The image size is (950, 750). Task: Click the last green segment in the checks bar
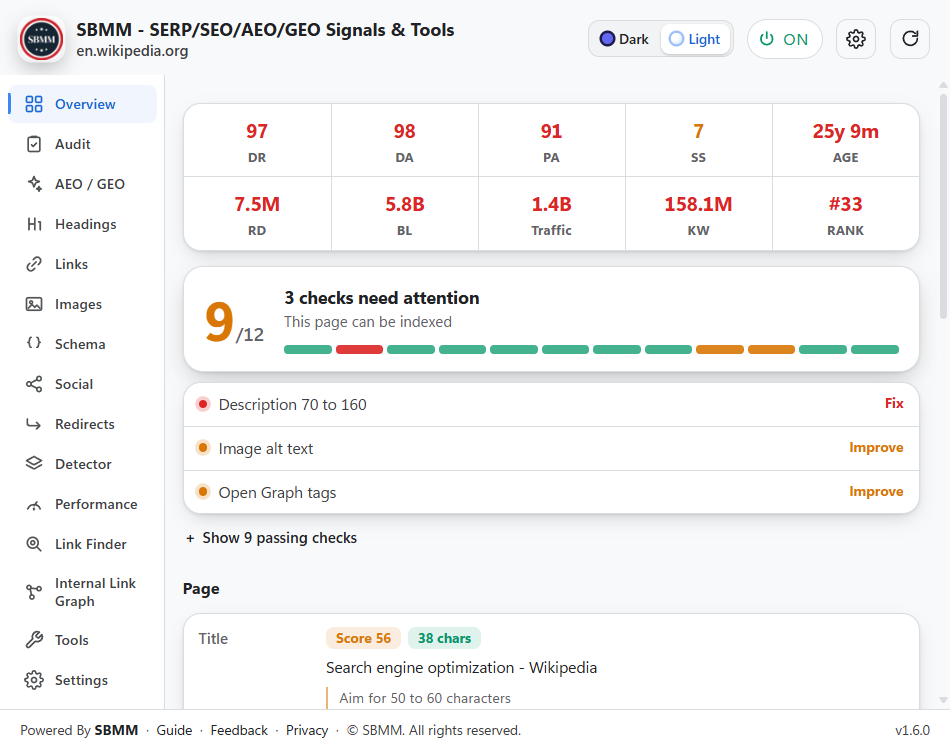pos(875,350)
